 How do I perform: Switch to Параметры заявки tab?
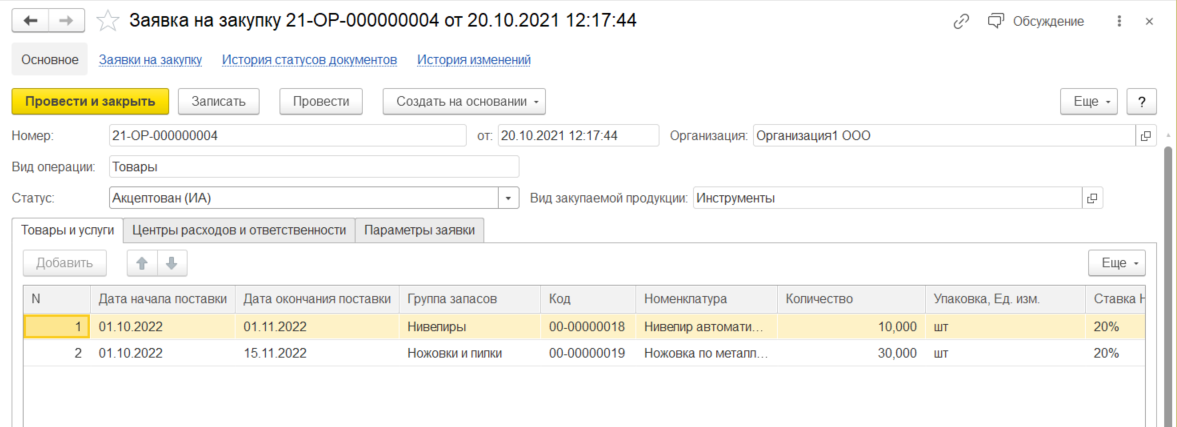[420, 230]
